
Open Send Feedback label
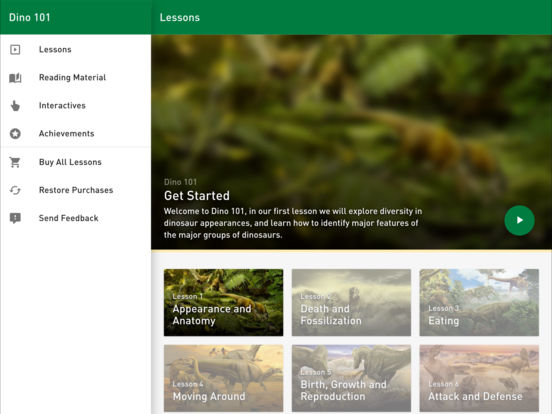[69, 218]
